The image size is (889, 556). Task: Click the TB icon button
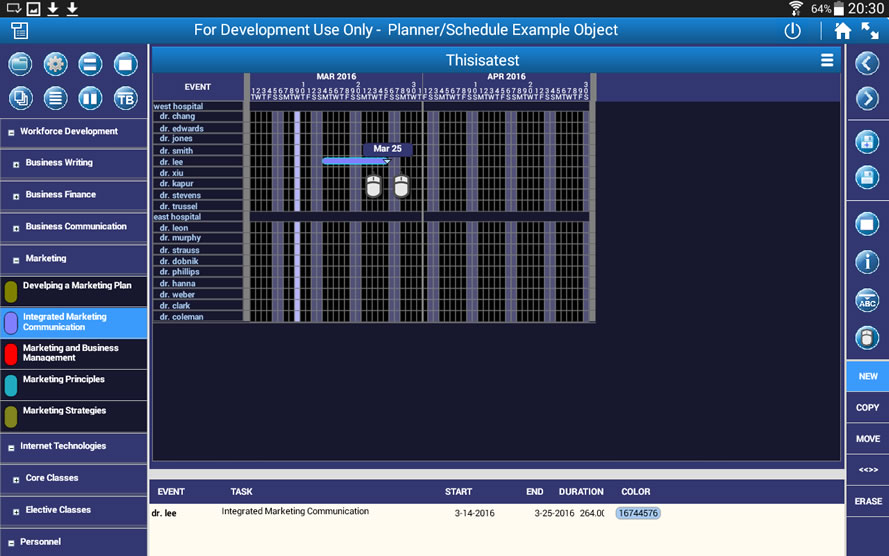(x=125, y=98)
